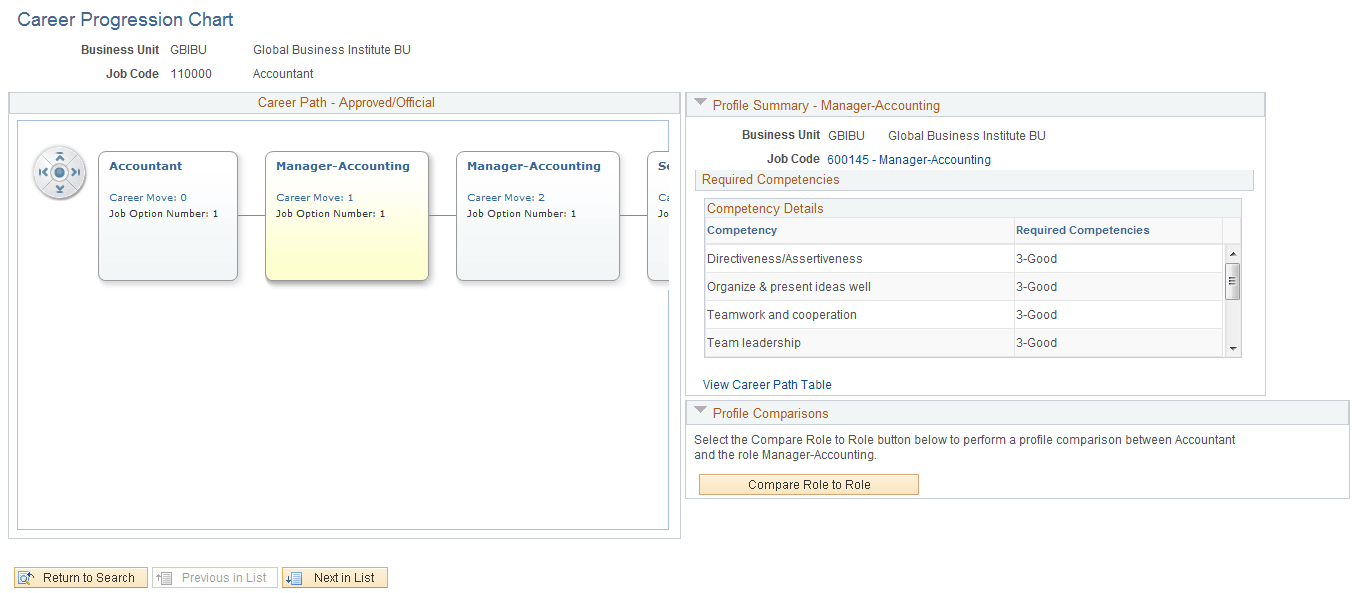Image resolution: width=1358 pixels, height=593 pixels.
Task: Jump to first node using left arrow
Action: pyautogui.click(x=43, y=173)
